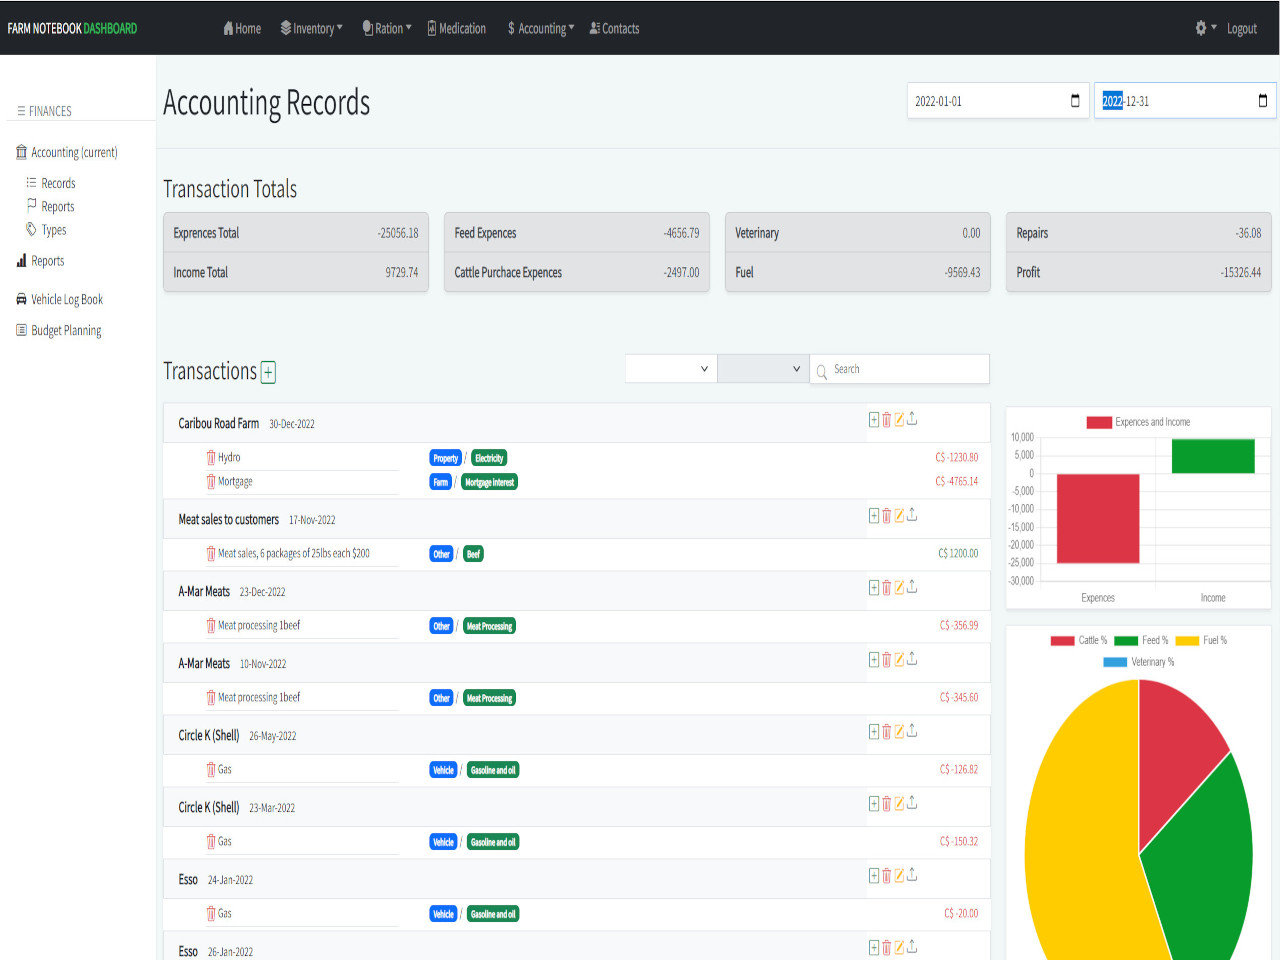
Task: Open the second transactions filter dropdown
Action: point(762,369)
